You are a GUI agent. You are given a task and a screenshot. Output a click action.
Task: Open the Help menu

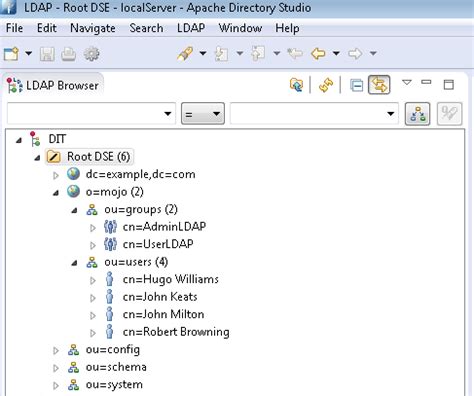point(287,28)
